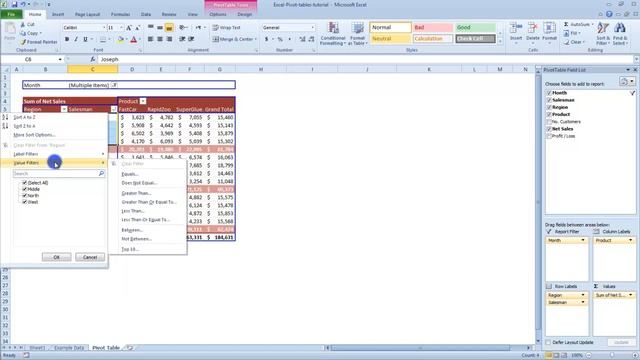Uncheck the Middle region checkbox
Image resolution: width=640 pixels, height=360 pixels.
click(x=24, y=189)
